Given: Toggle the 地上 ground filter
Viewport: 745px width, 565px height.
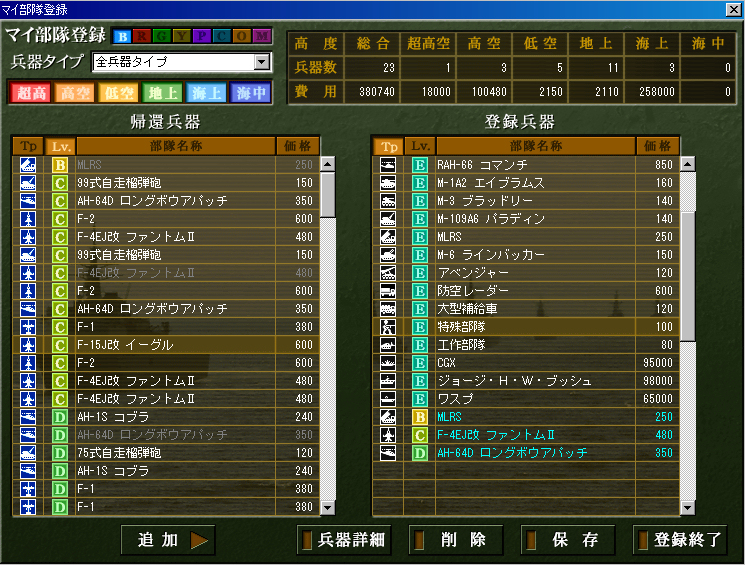Looking at the screenshot, I should [x=162, y=93].
